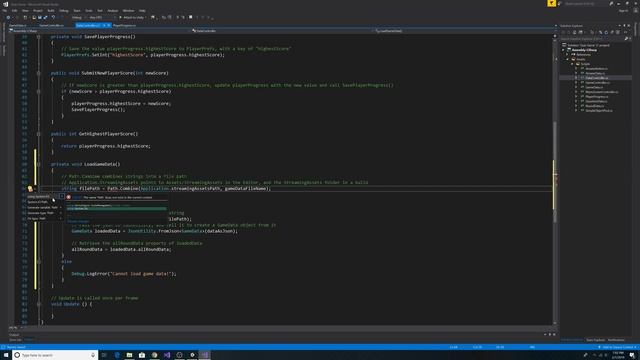
Task: Open the Team menu
Action: [x=77, y=11]
